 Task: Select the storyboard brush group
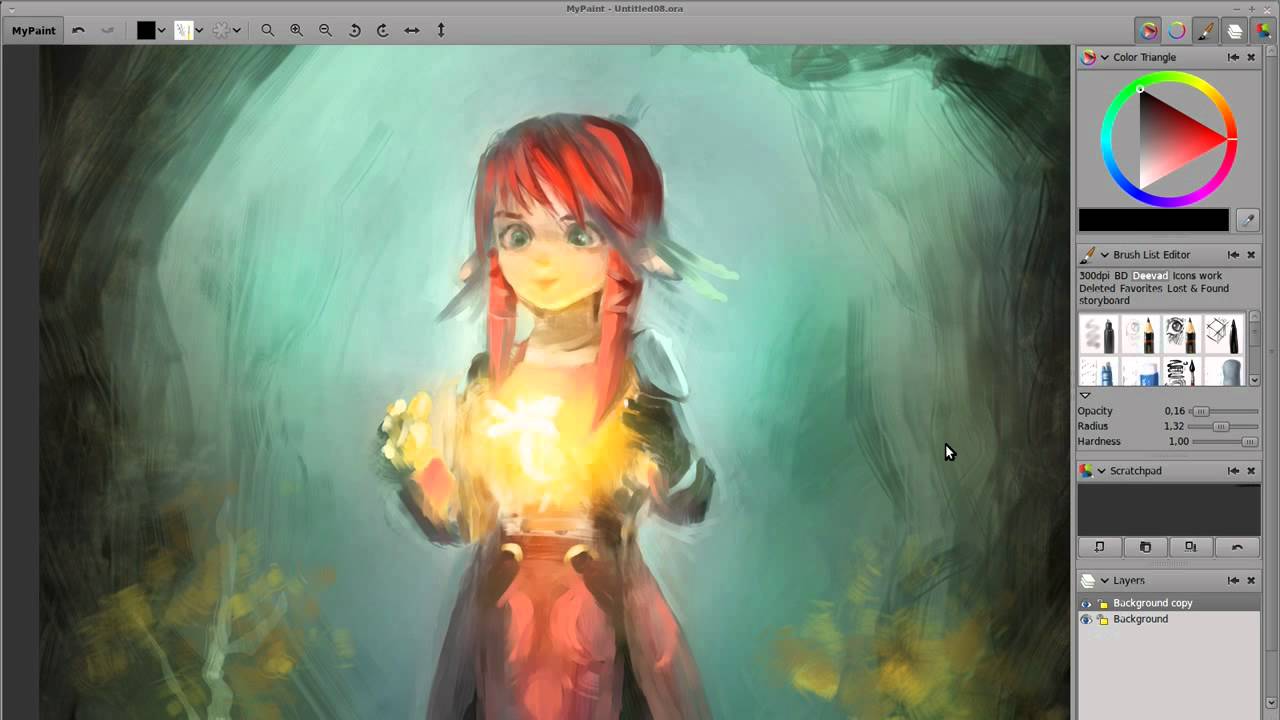coord(1104,300)
